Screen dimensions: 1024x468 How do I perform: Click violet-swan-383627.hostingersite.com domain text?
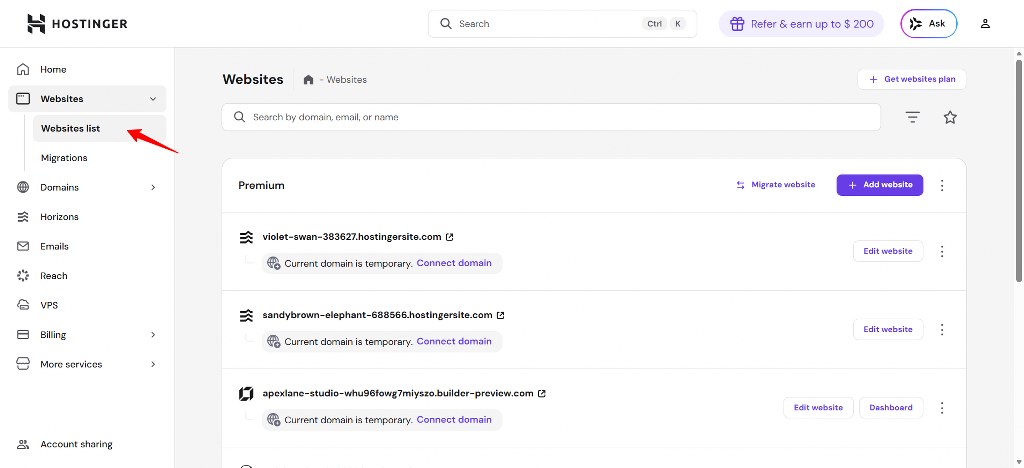[353, 237]
